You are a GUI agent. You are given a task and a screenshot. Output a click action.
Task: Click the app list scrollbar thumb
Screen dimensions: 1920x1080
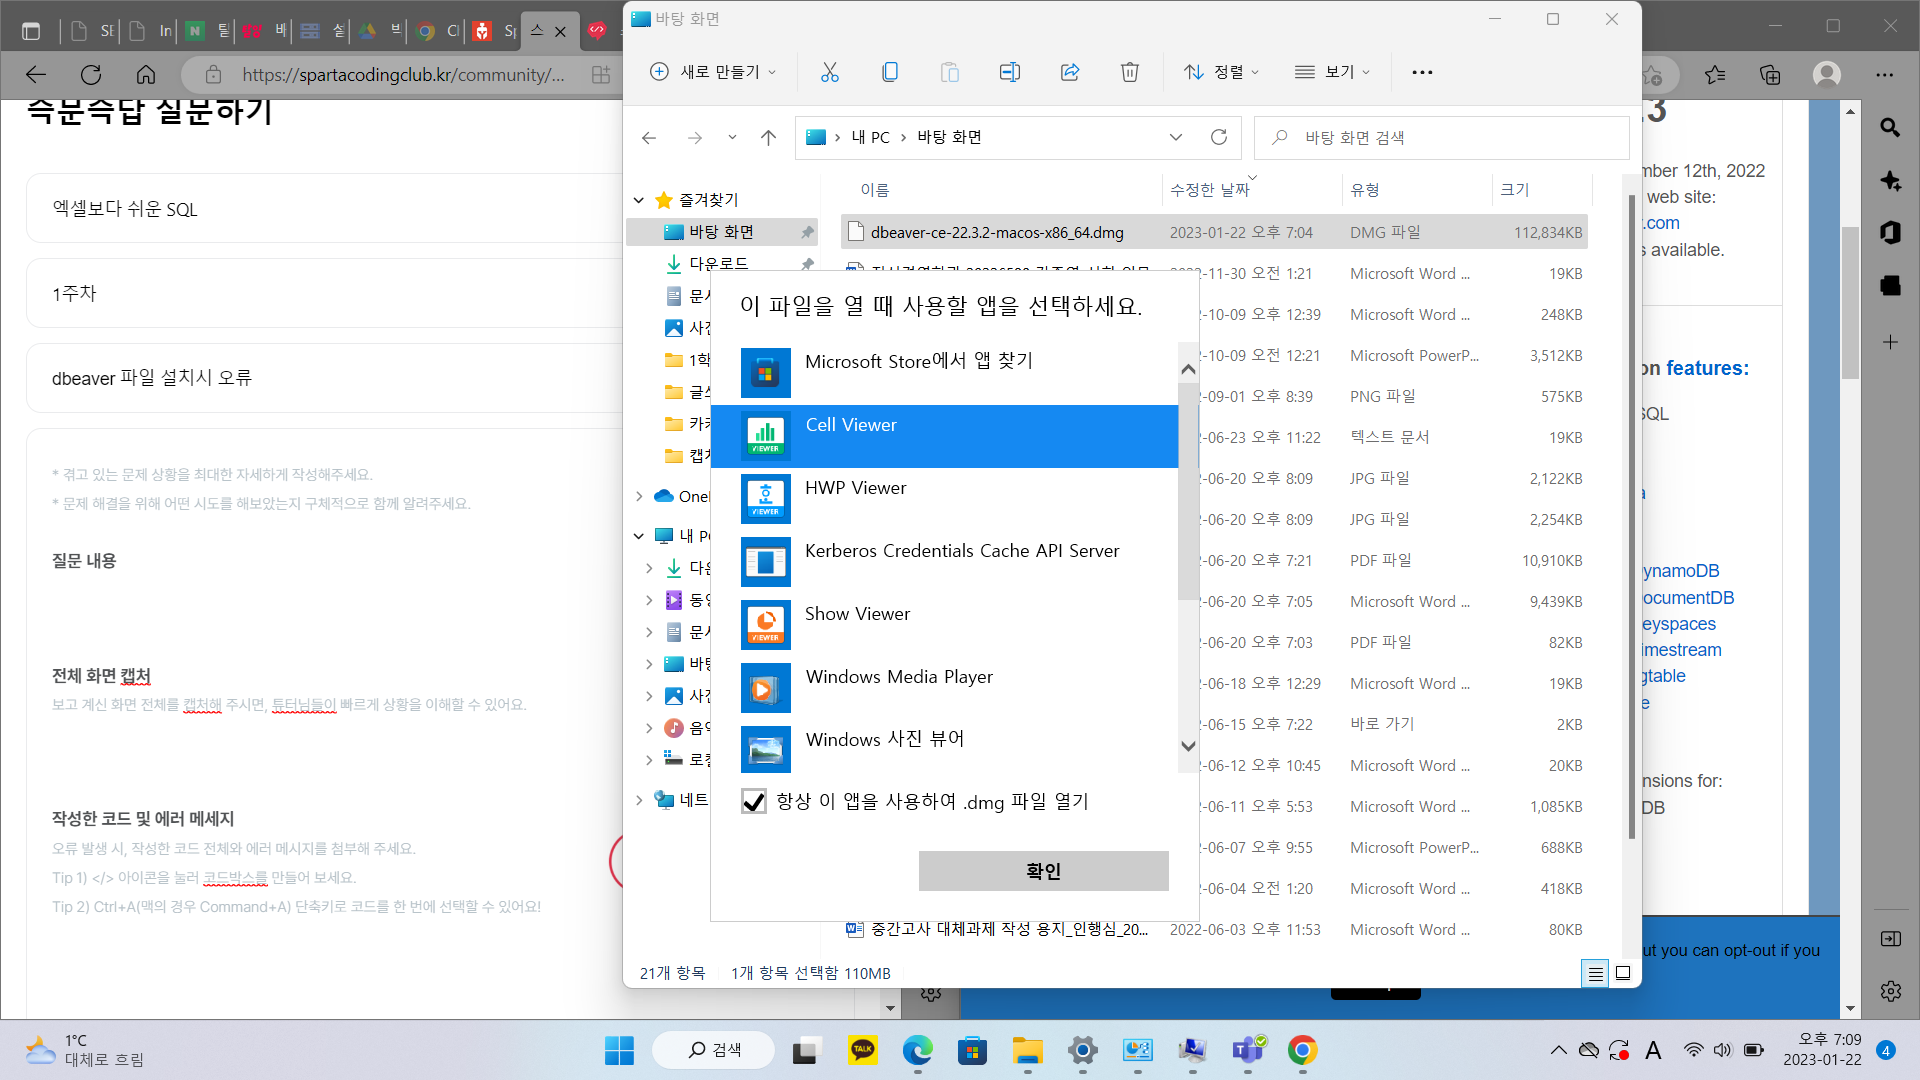(x=1188, y=490)
